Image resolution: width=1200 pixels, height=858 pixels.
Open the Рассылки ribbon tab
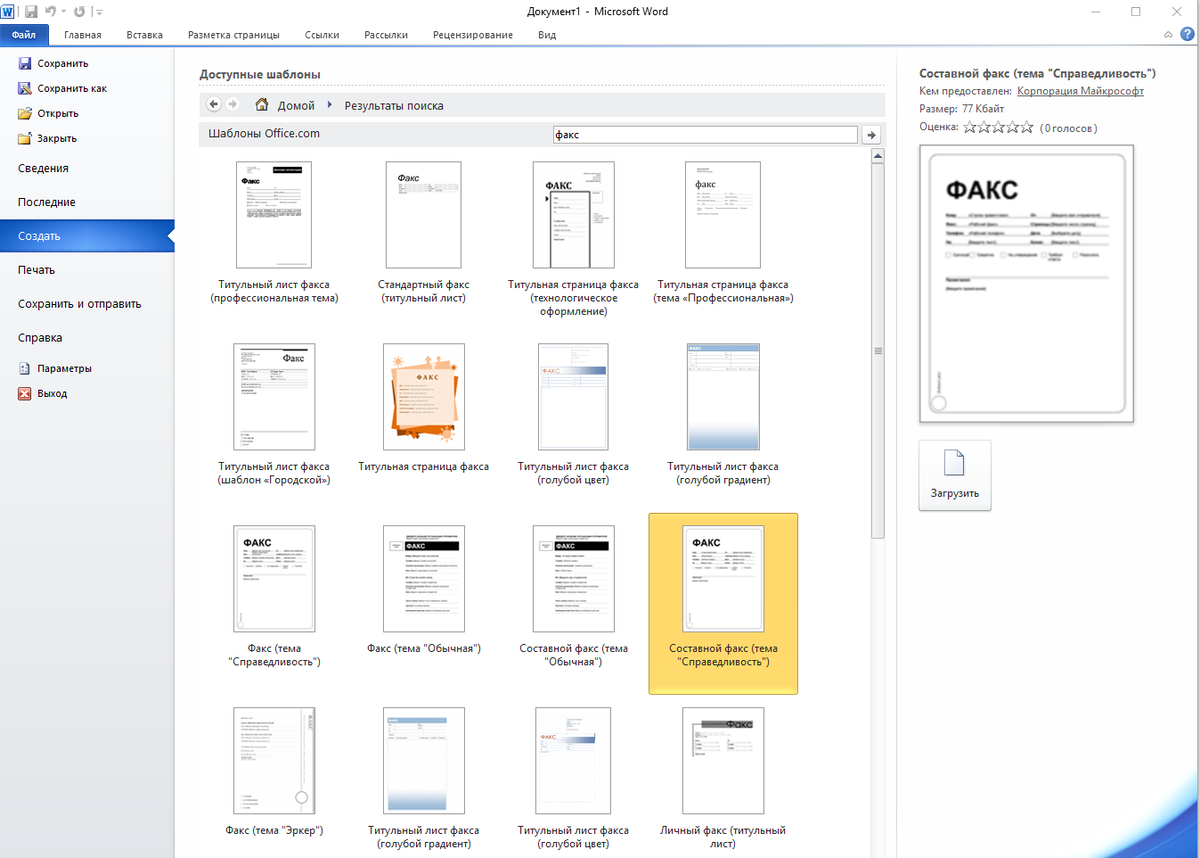pos(386,35)
